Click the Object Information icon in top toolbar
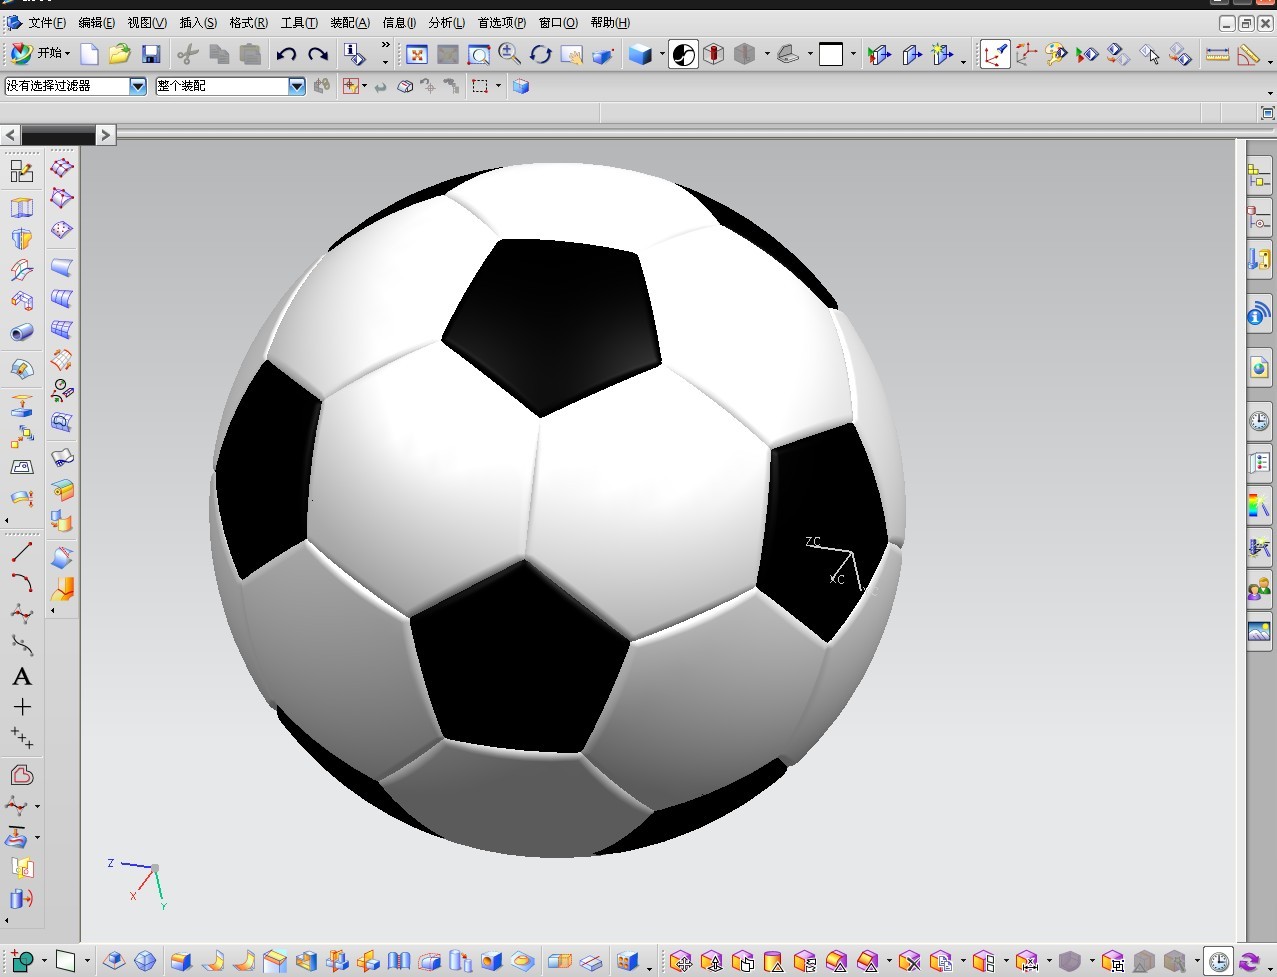 355,54
